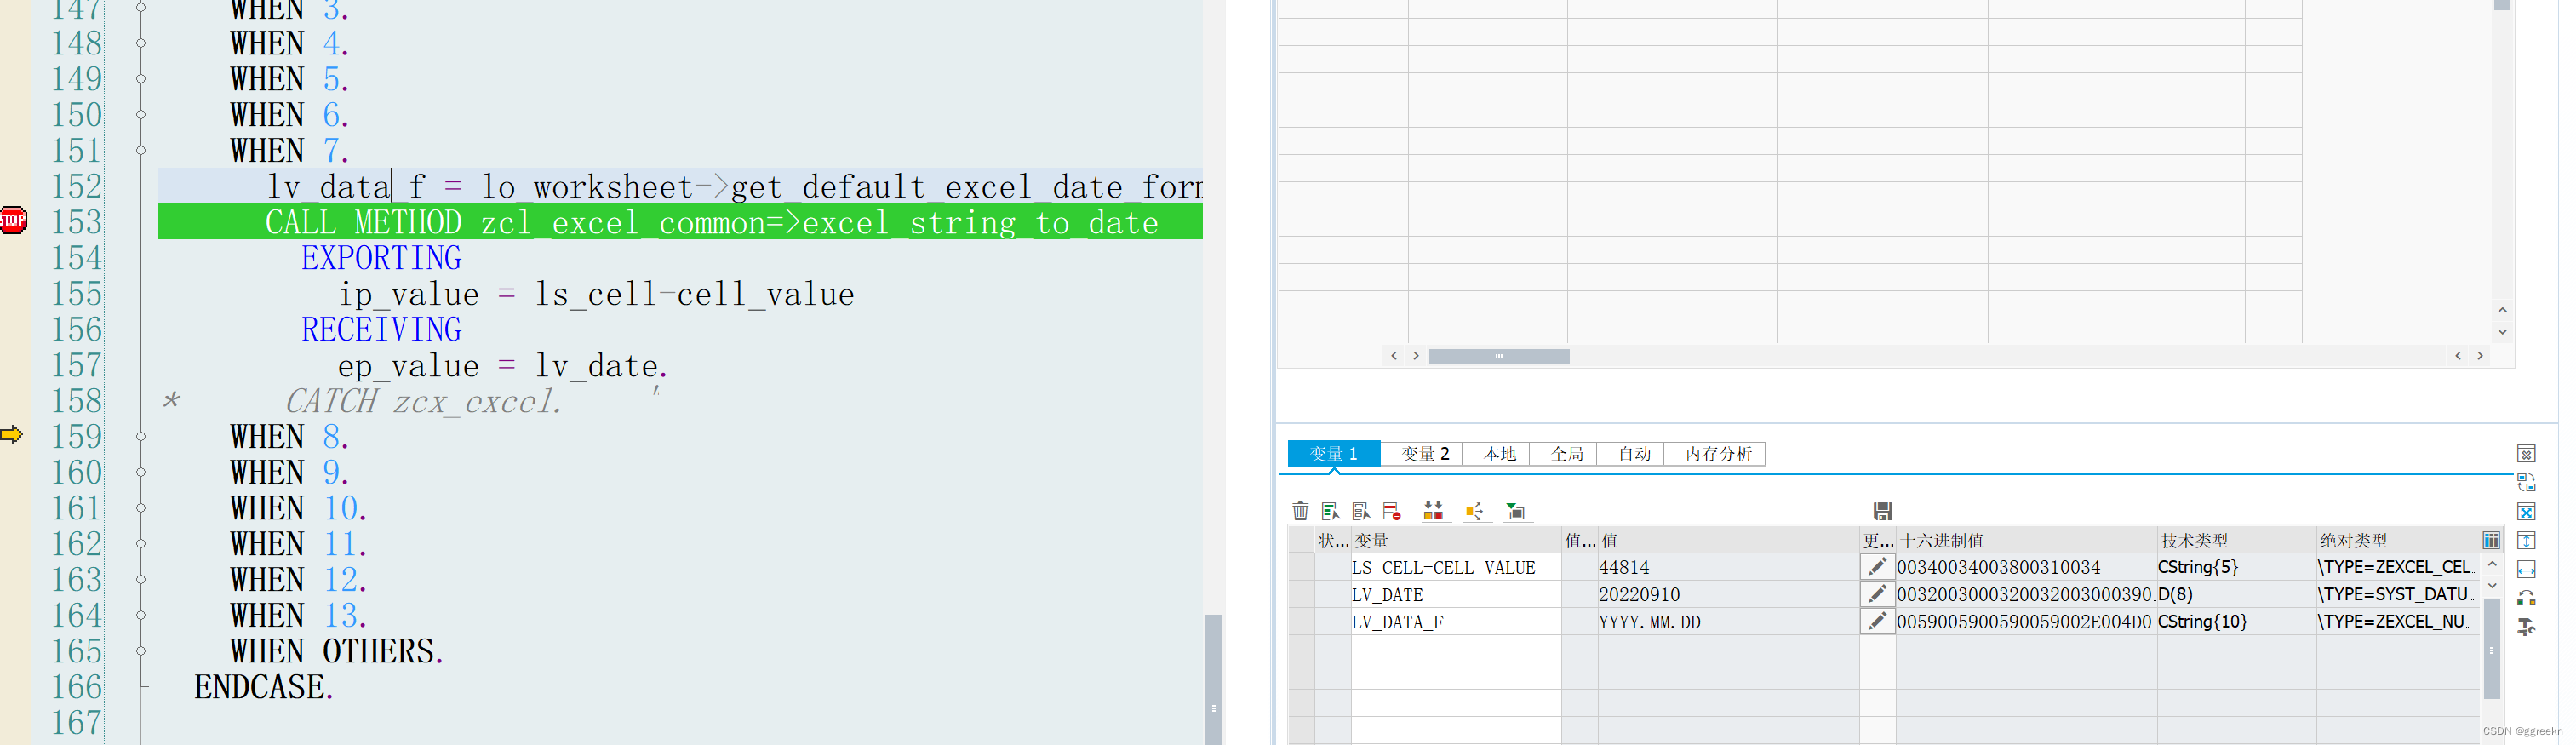This screenshot has height=745, width=2576.
Task: Click far-right horizontal scroll right arrow under grid
Action: coord(2480,356)
